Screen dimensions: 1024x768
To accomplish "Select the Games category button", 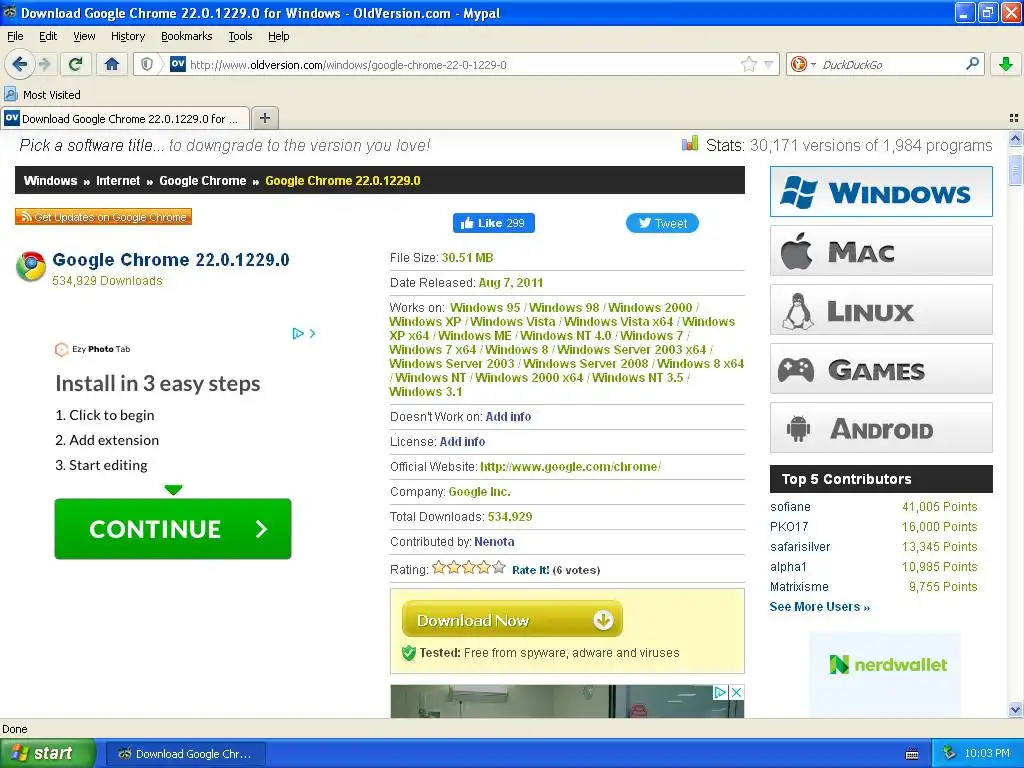I will [881, 369].
